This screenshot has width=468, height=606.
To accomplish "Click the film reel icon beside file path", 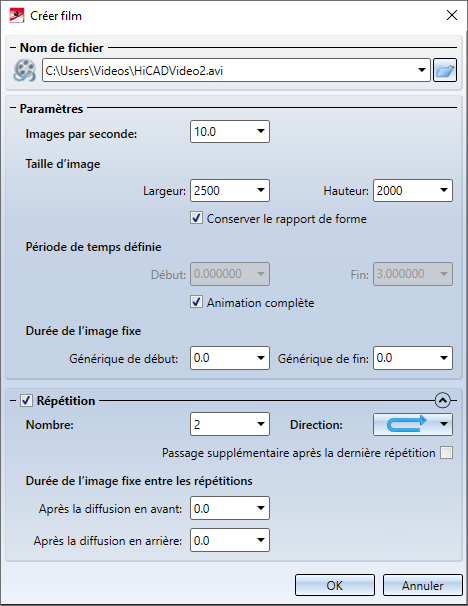I will pos(24,70).
